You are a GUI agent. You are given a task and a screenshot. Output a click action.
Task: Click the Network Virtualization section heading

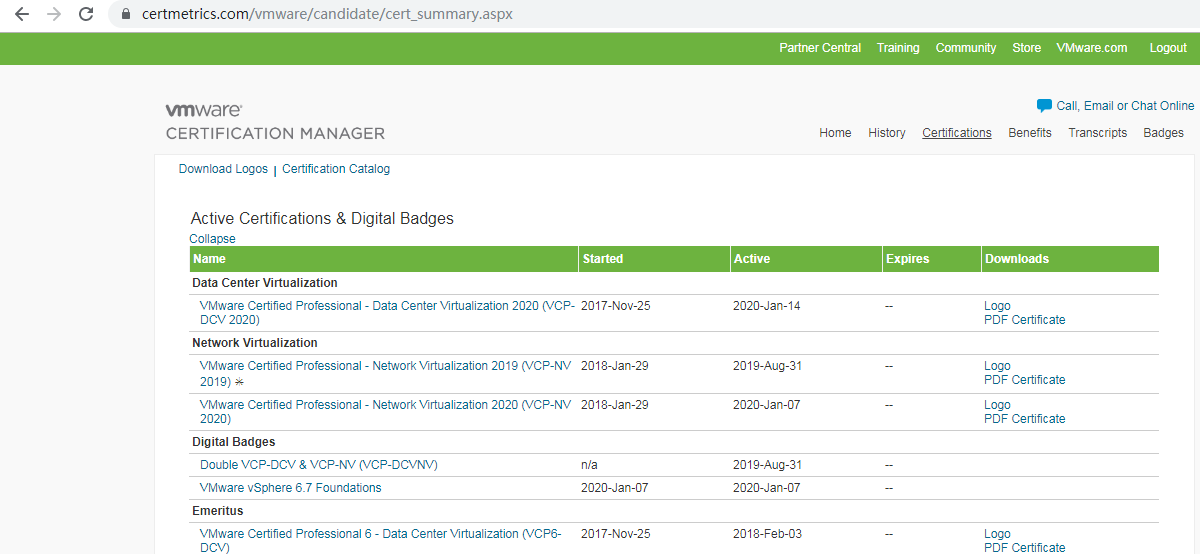pyautogui.click(x=255, y=343)
